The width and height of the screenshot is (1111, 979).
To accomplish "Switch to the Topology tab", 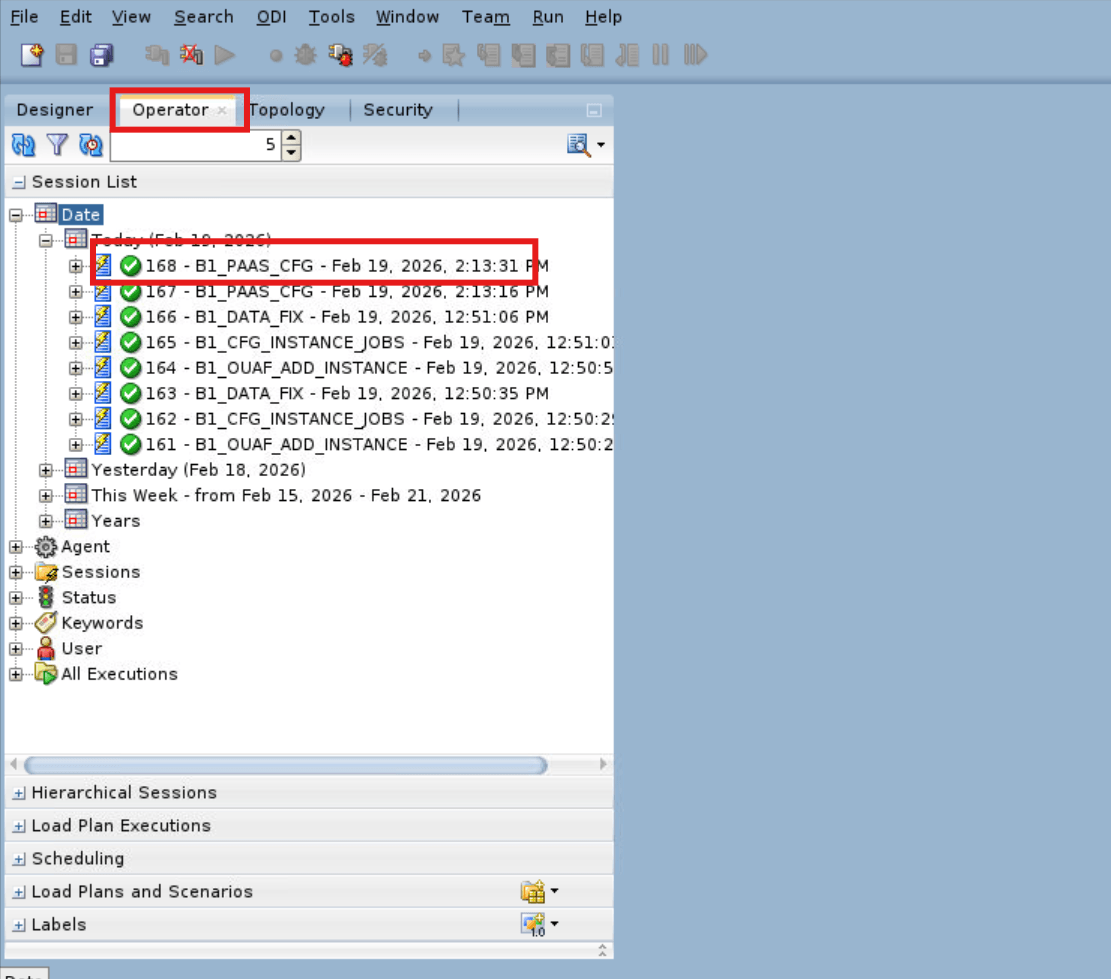I will point(287,110).
